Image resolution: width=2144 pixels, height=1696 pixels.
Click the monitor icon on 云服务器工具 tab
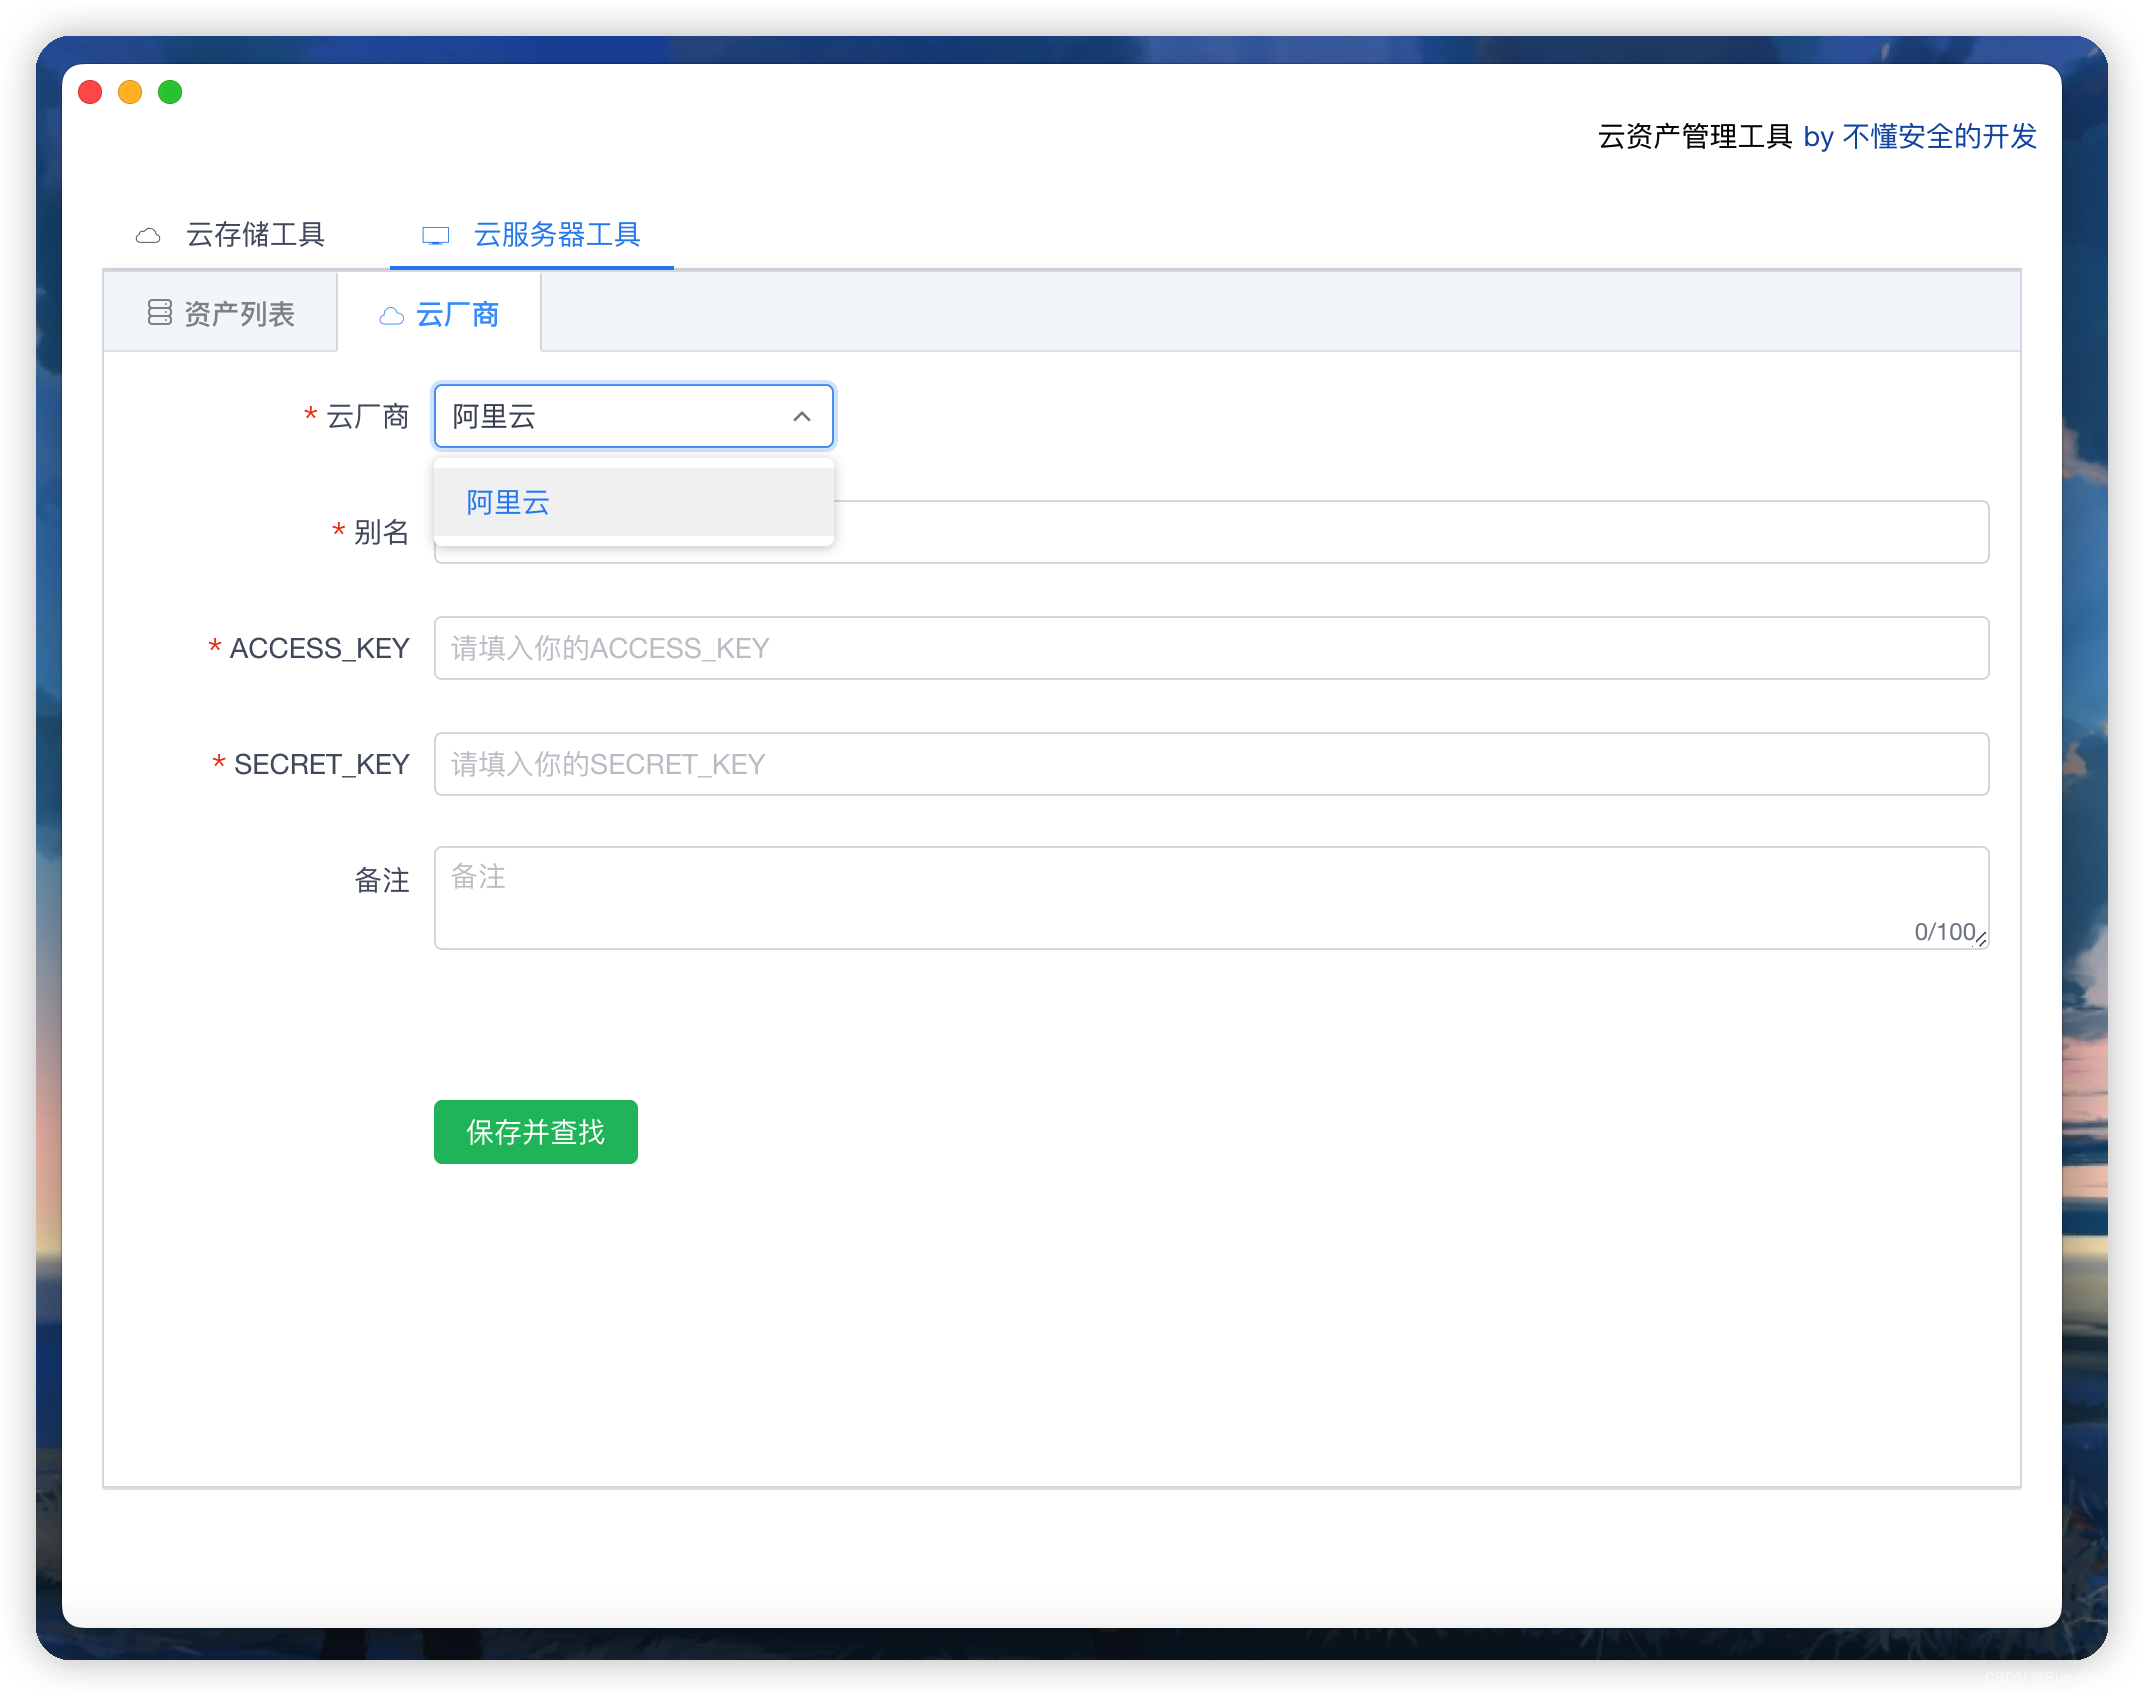click(435, 235)
